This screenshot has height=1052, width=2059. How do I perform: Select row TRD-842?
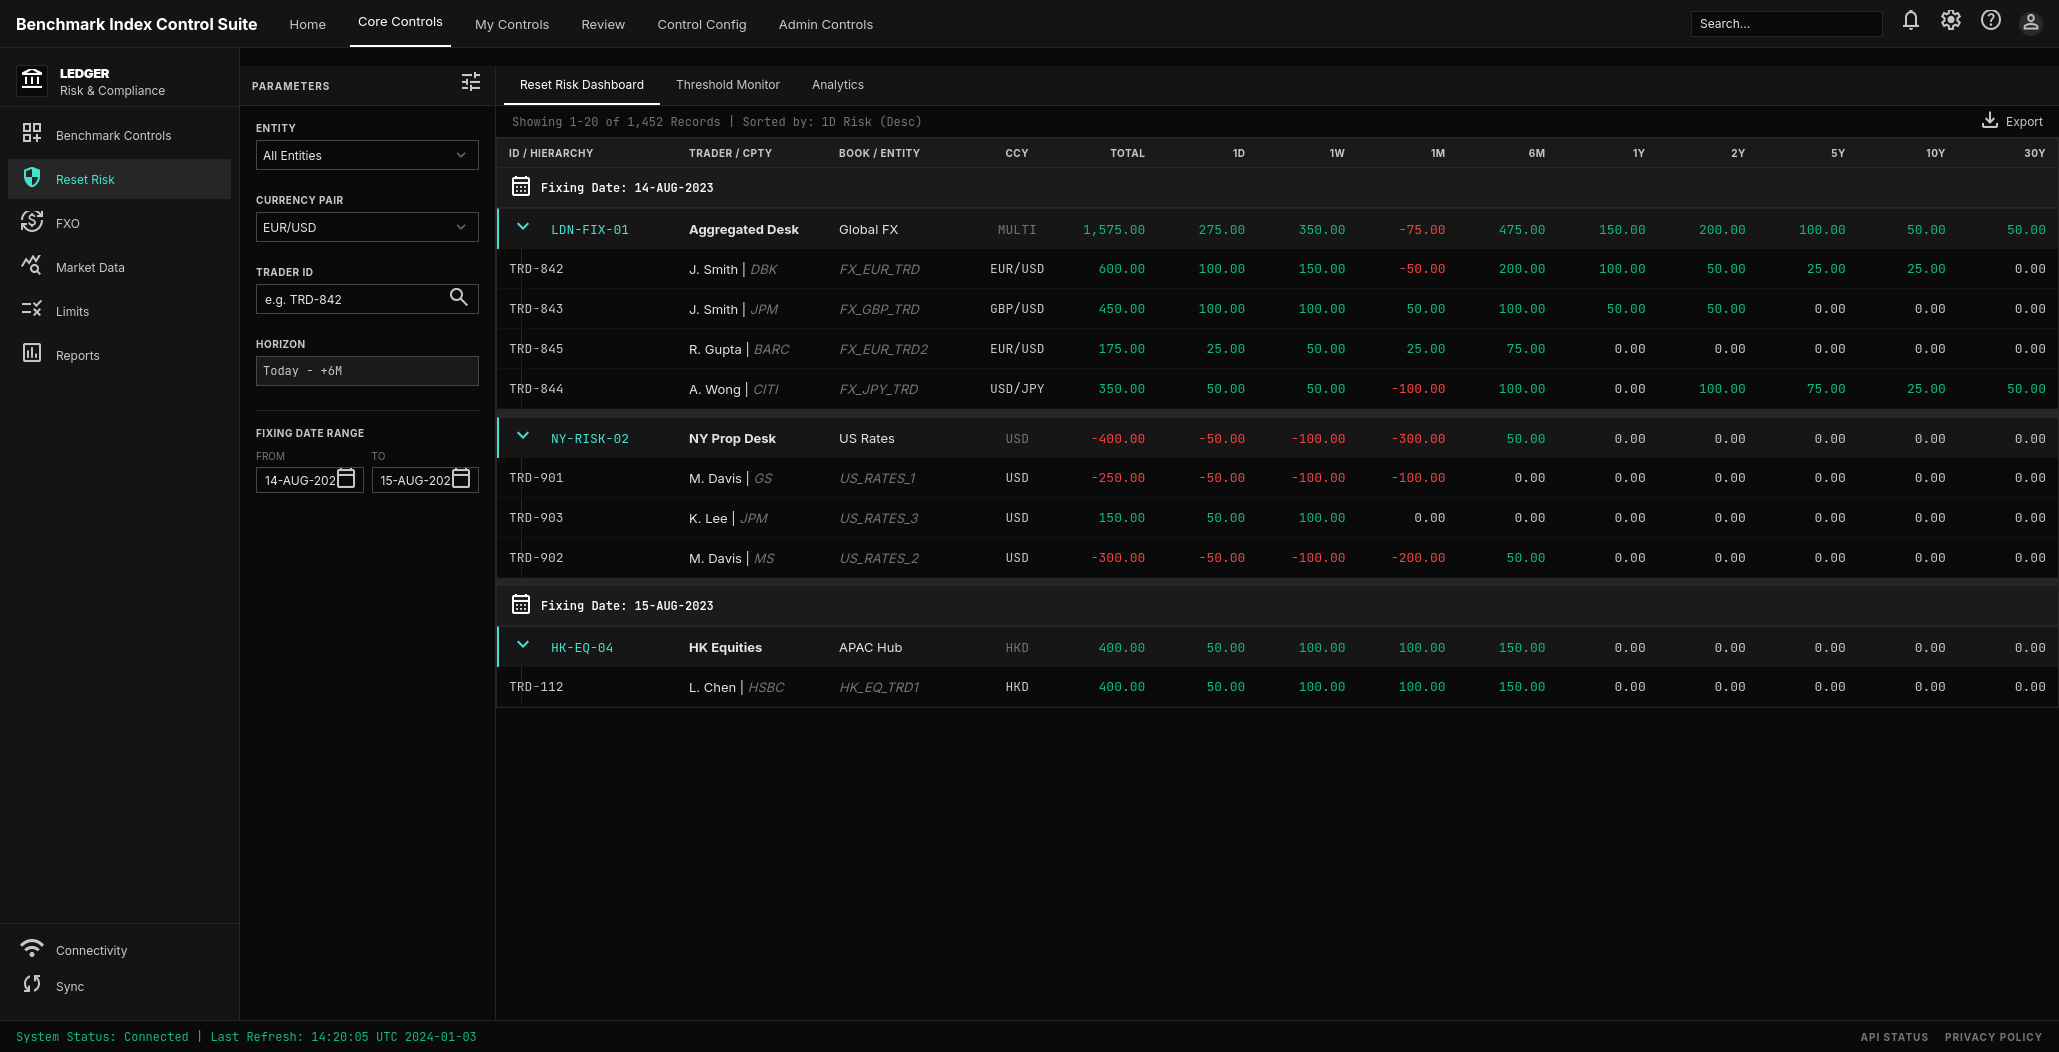[1277, 269]
